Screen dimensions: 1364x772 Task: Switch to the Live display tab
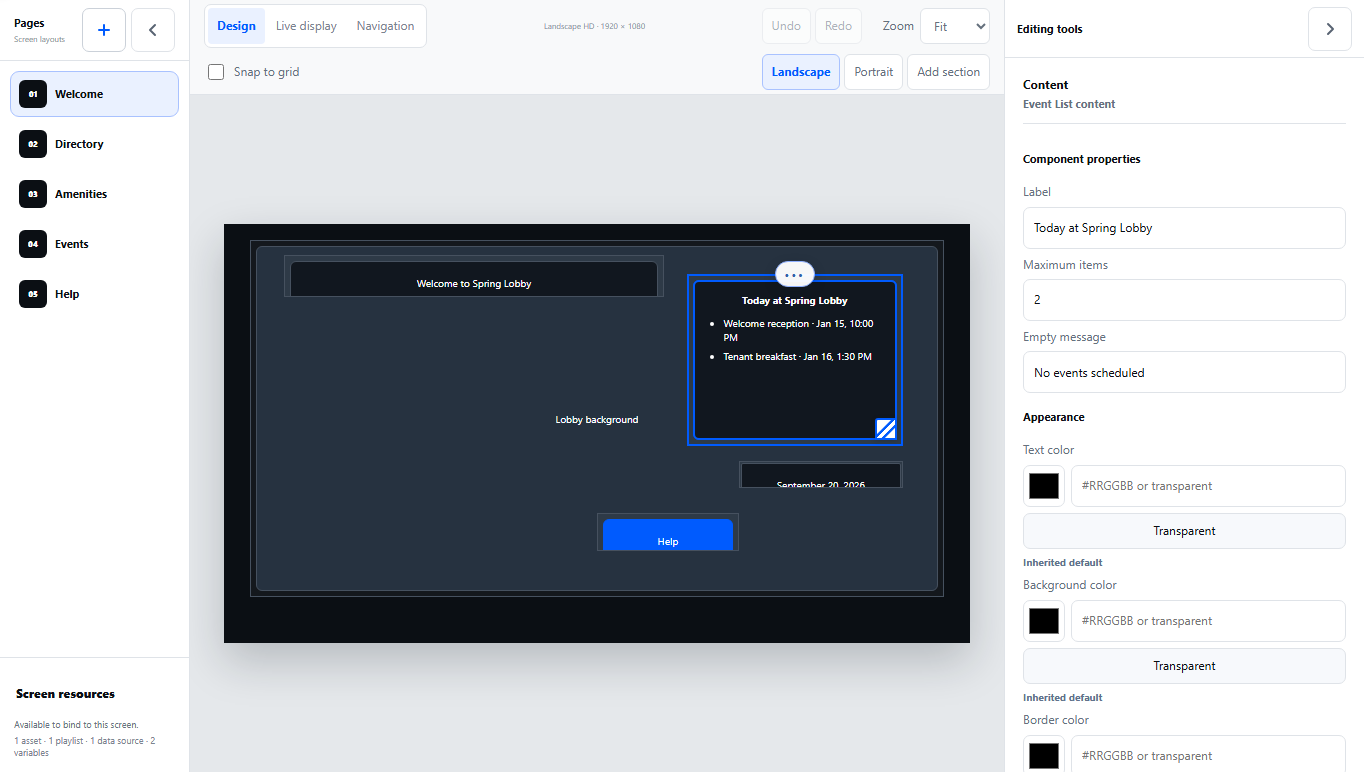tap(306, 26)
